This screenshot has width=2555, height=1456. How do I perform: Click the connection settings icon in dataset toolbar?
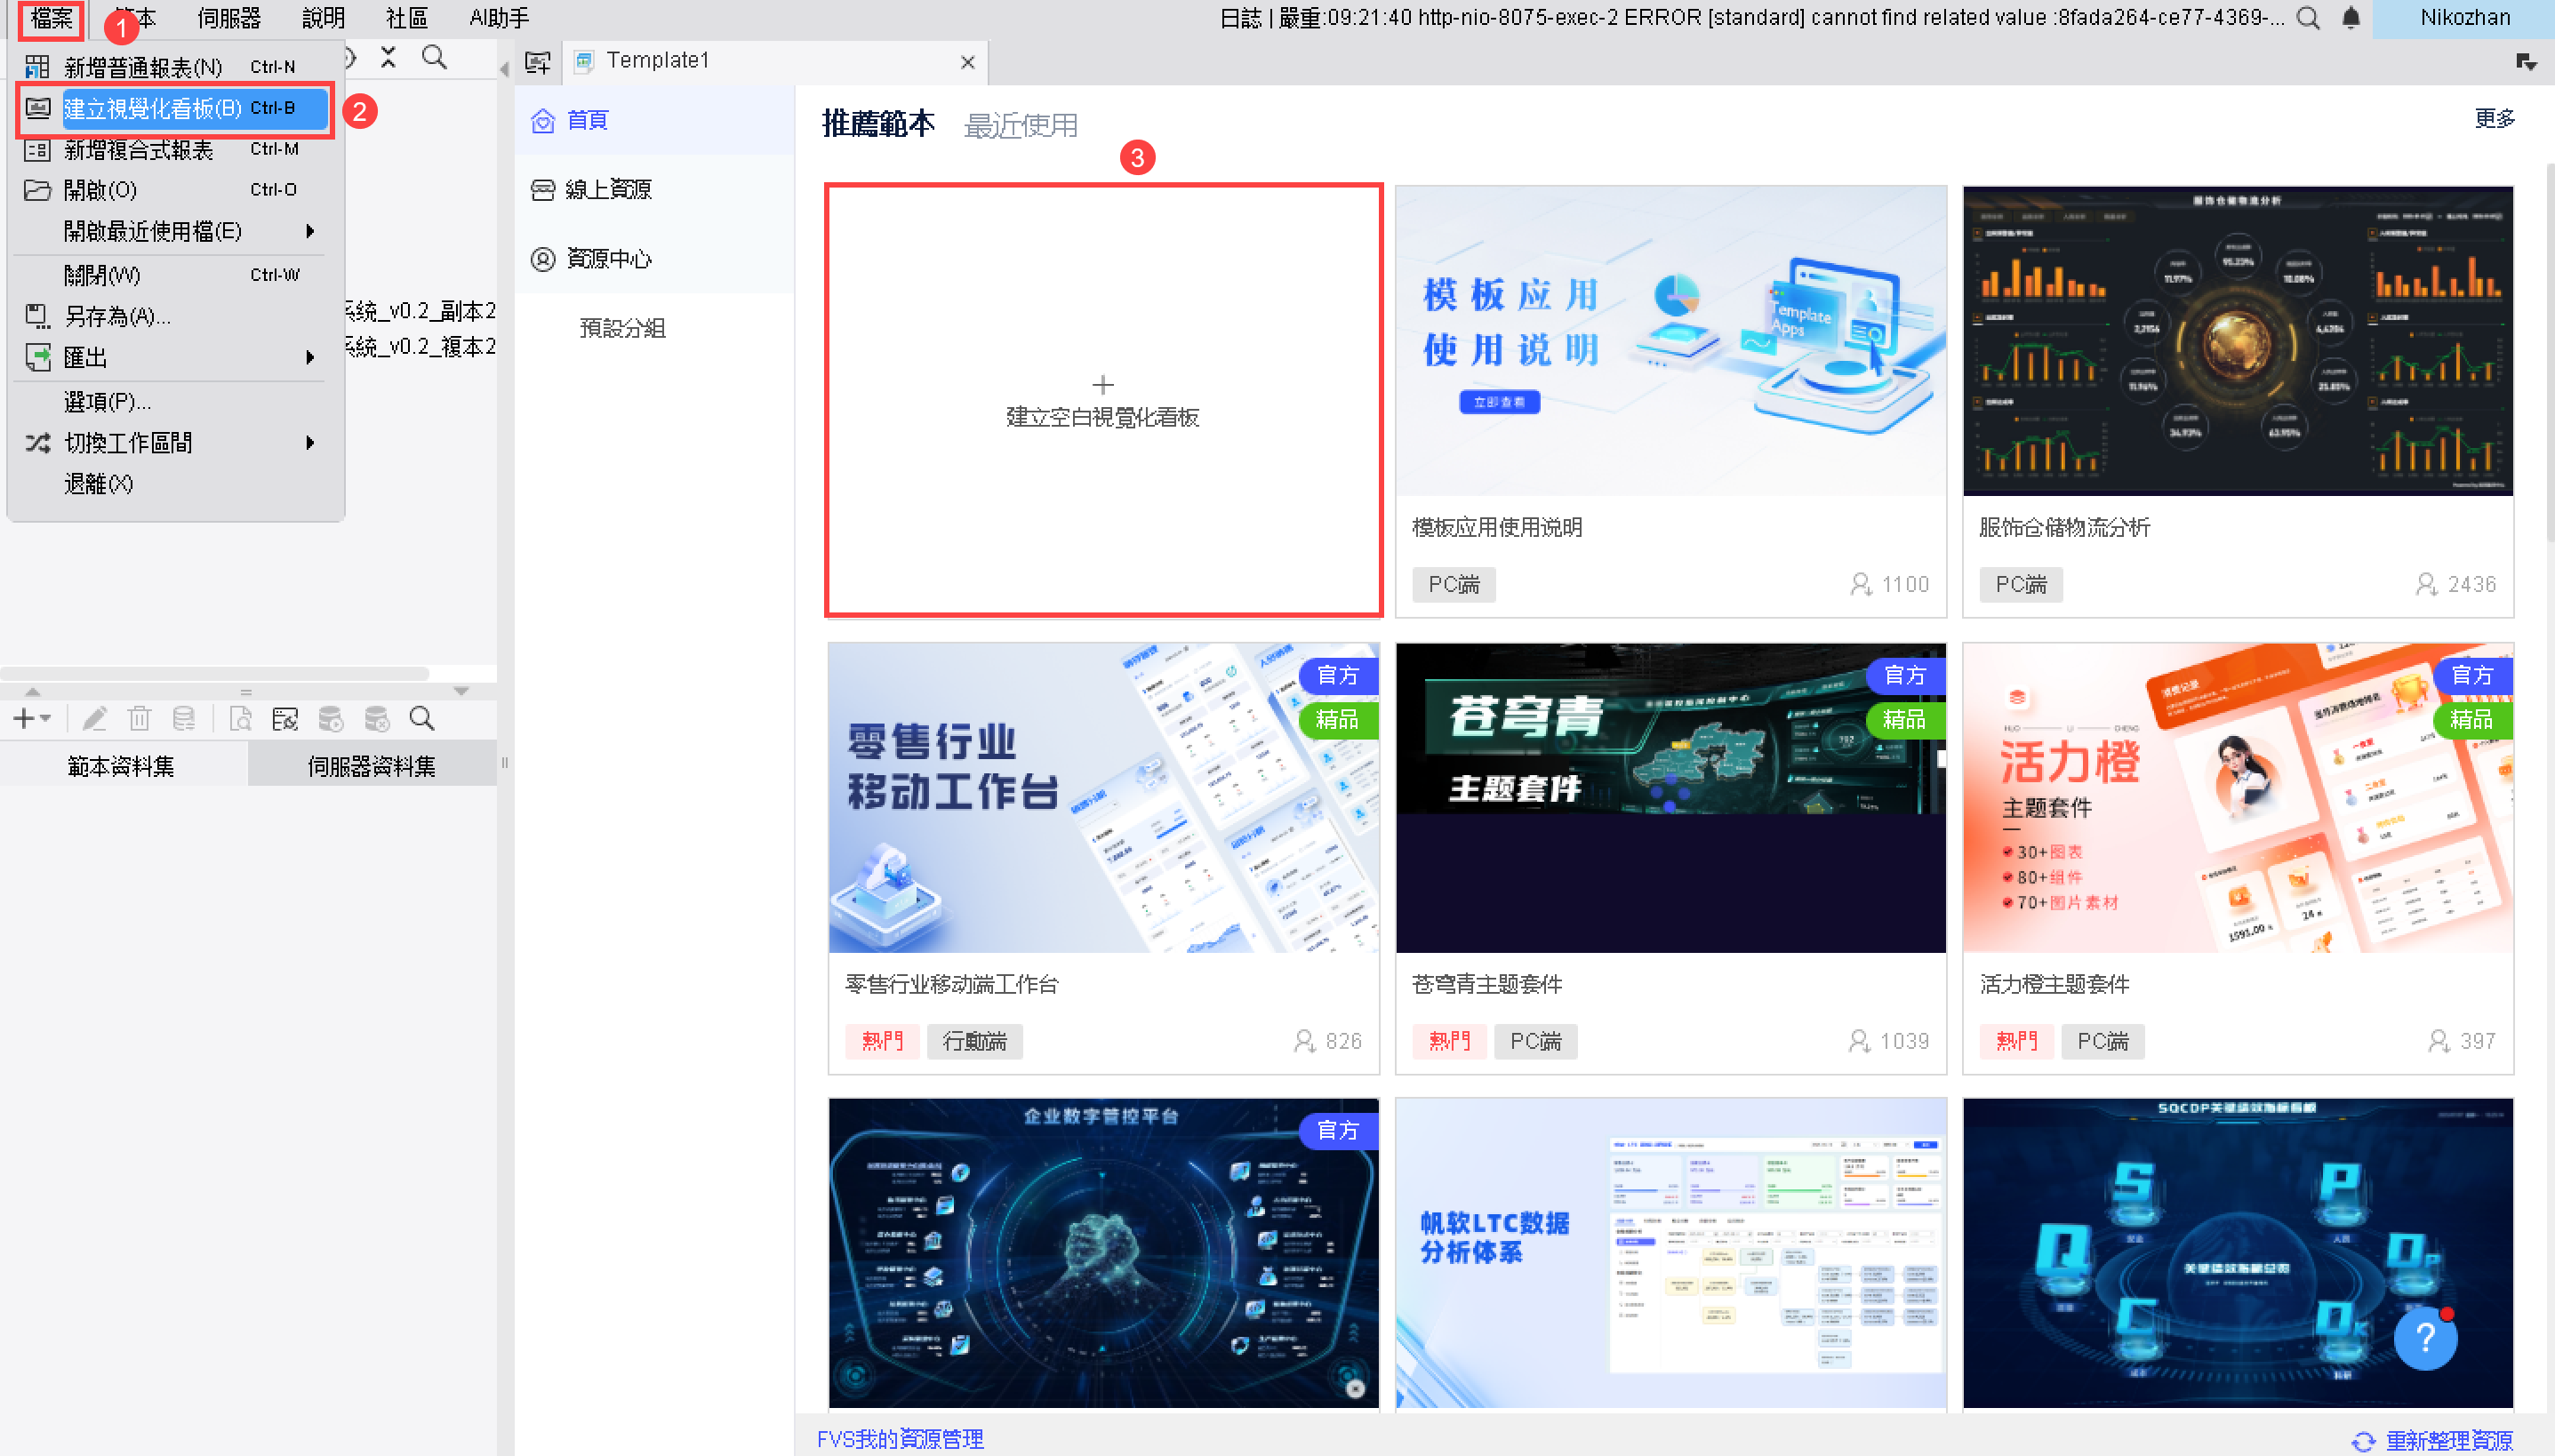point(285,718)
